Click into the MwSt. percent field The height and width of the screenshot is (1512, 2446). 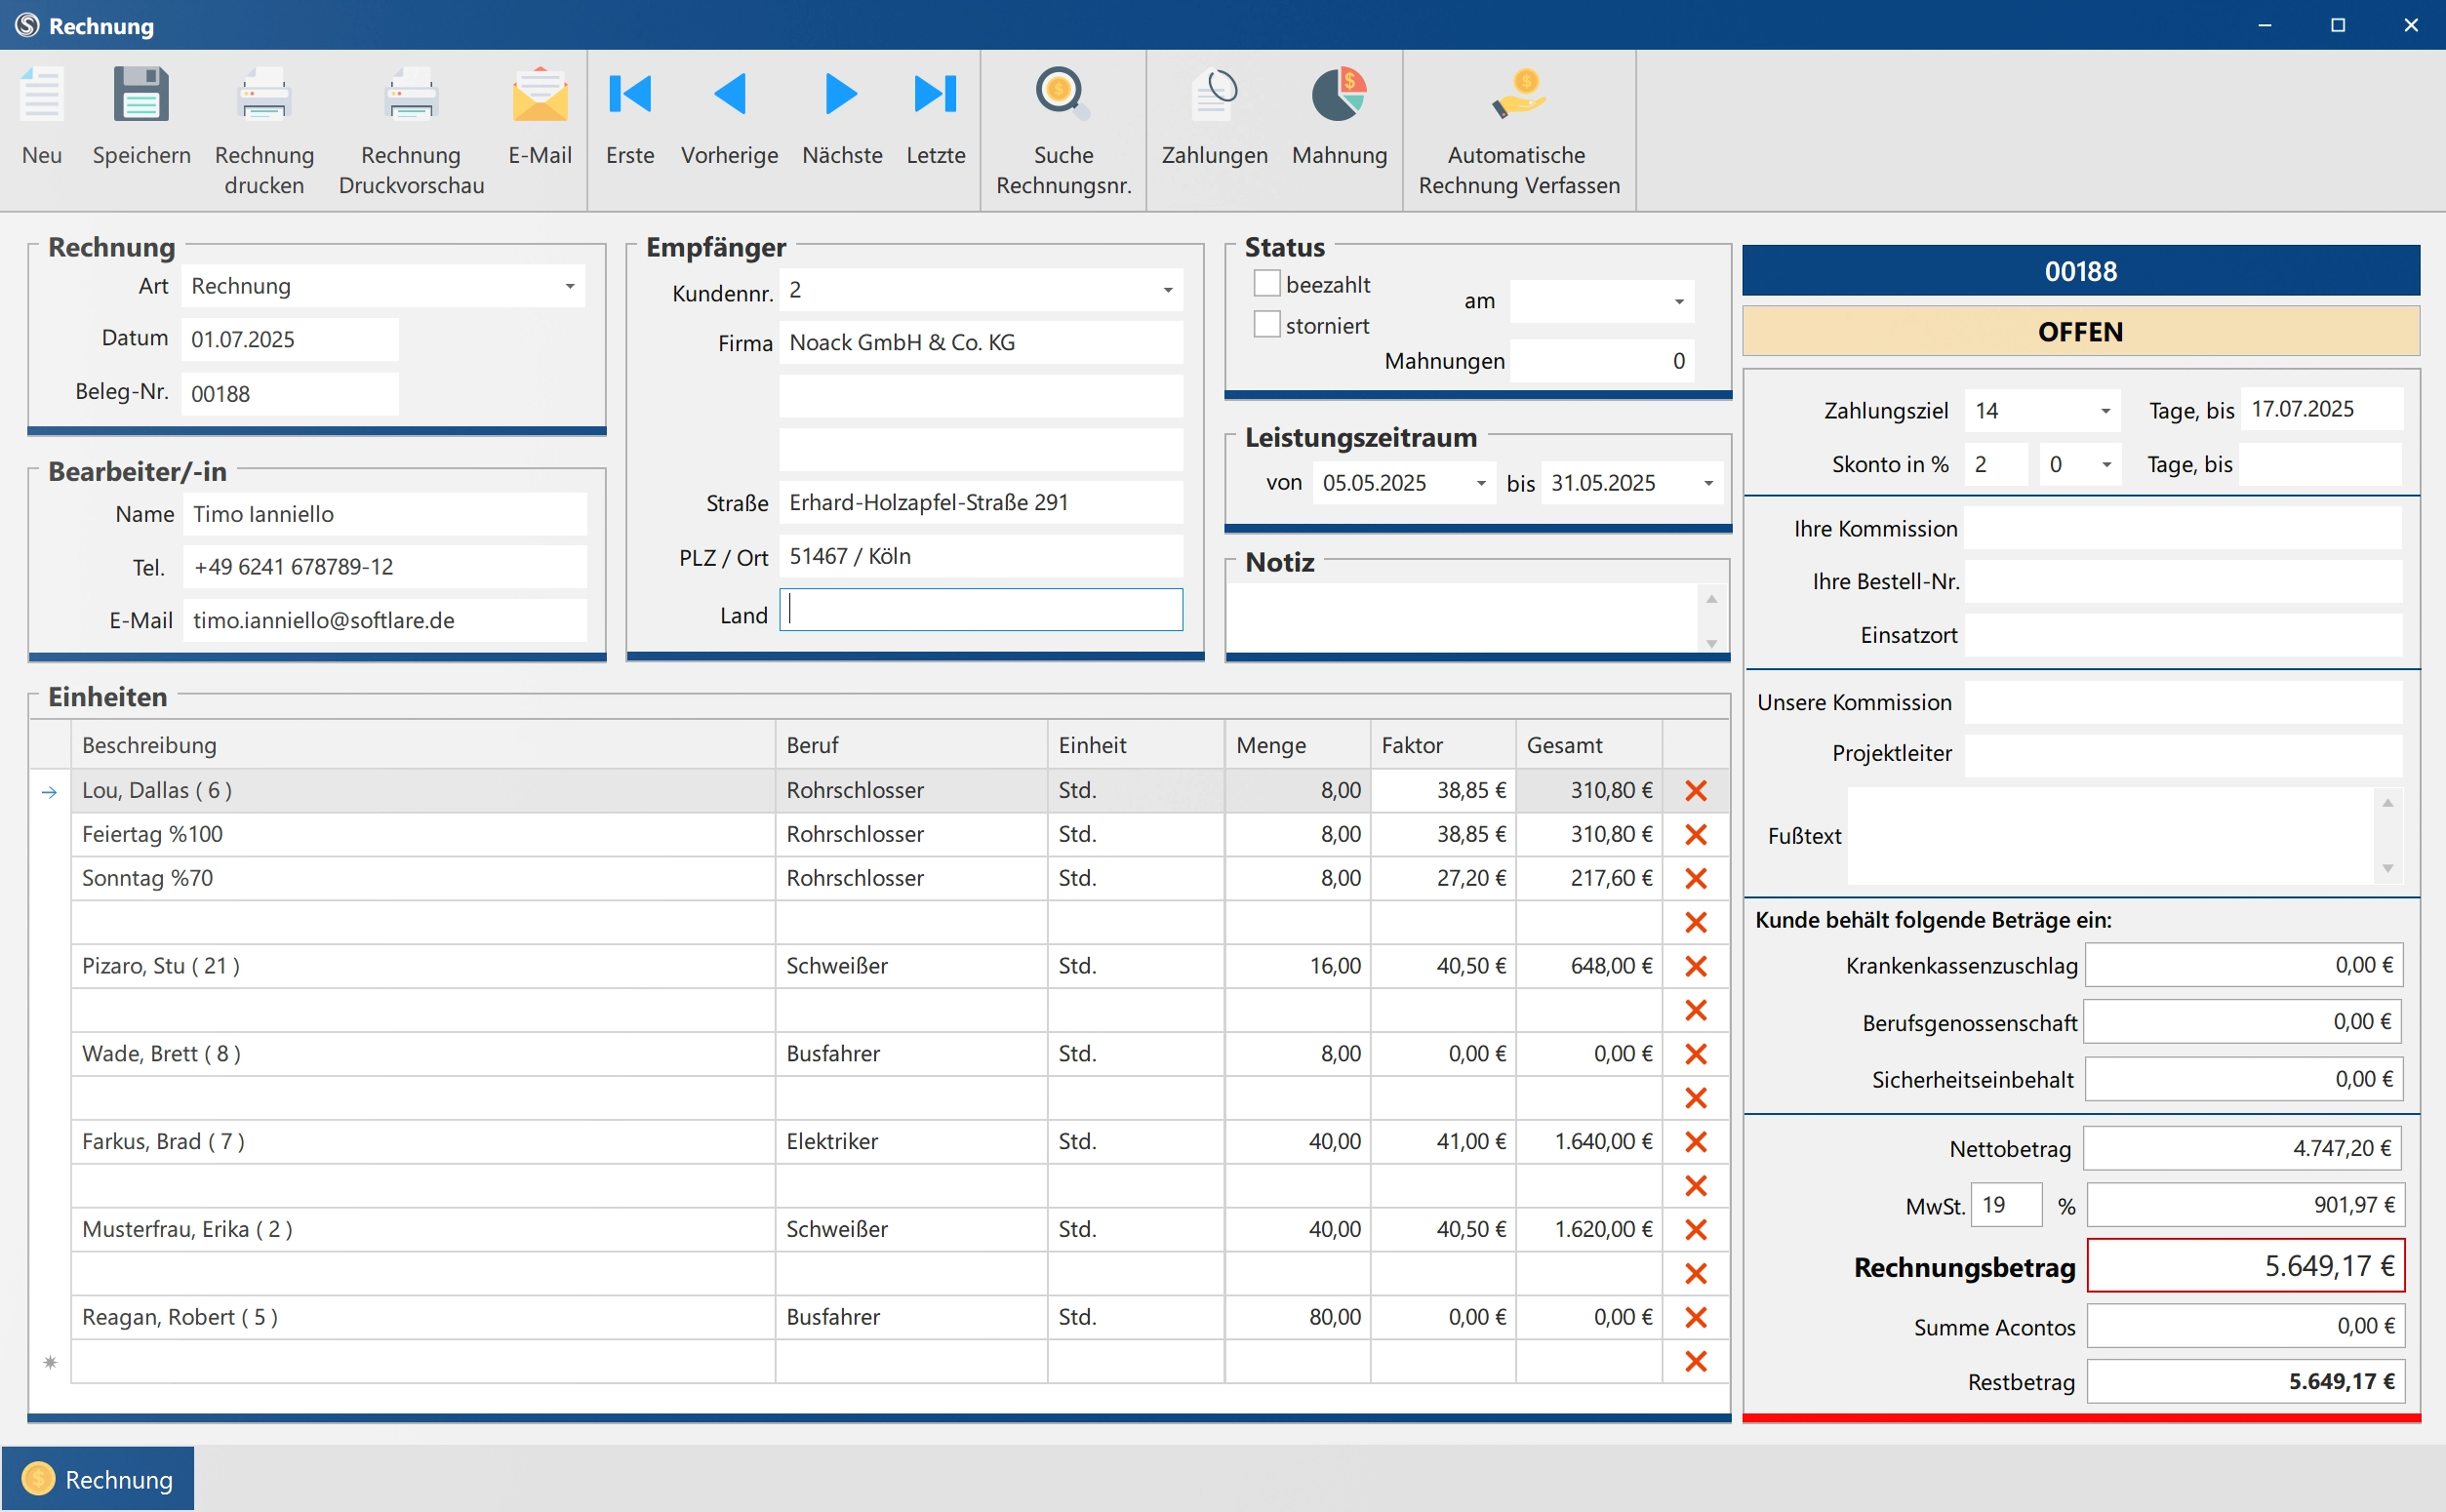point(2004,1205)
